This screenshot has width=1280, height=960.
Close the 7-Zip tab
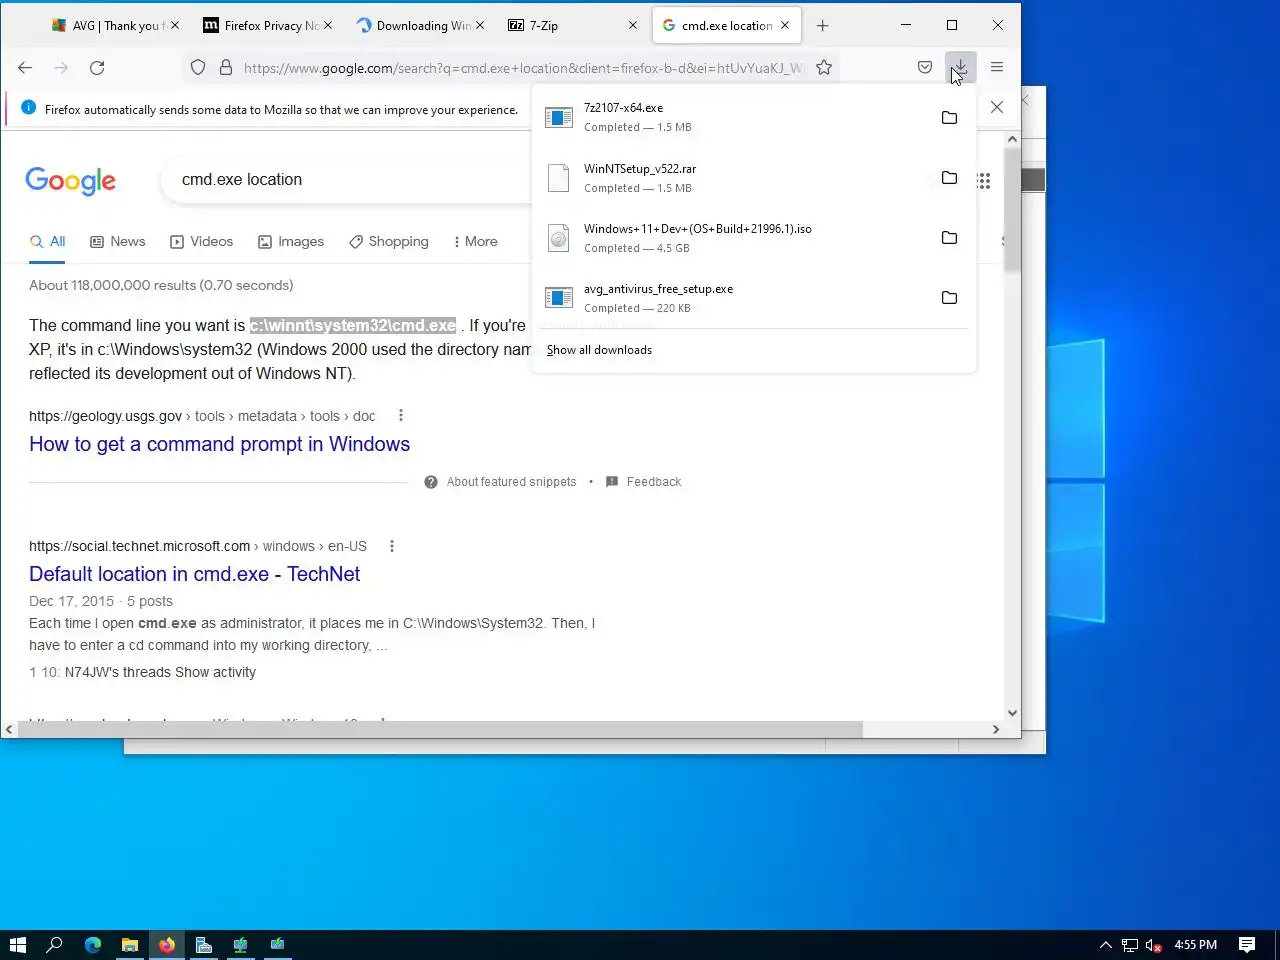633,25
